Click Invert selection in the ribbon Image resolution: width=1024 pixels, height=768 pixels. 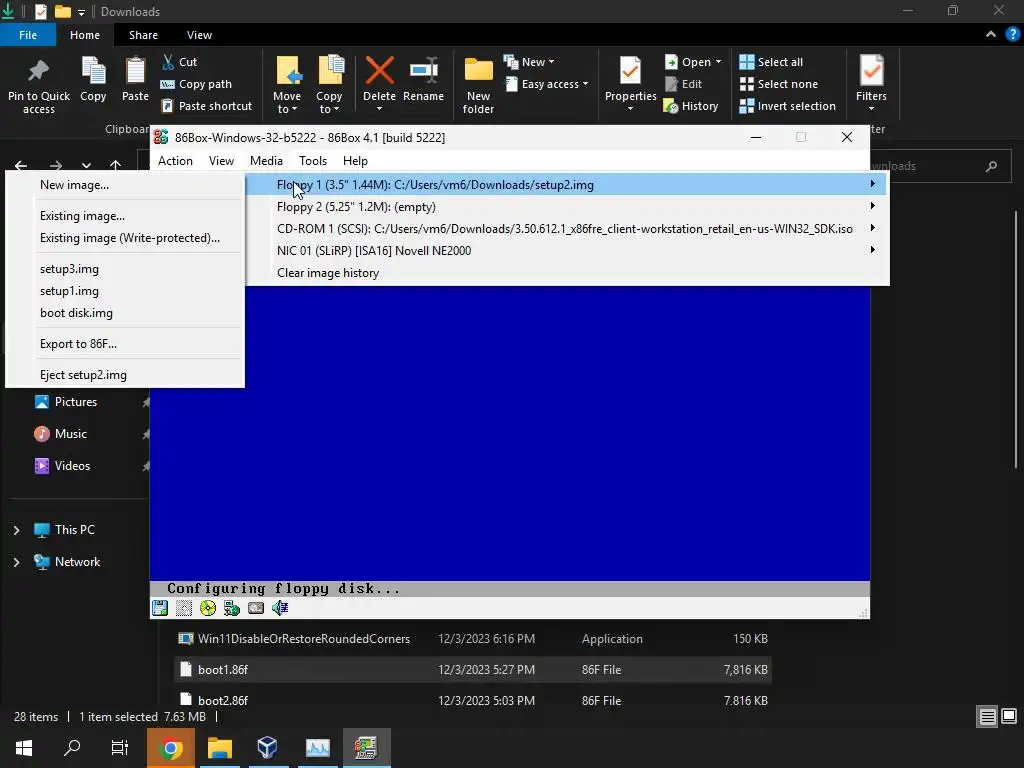(x=788, y=106)
